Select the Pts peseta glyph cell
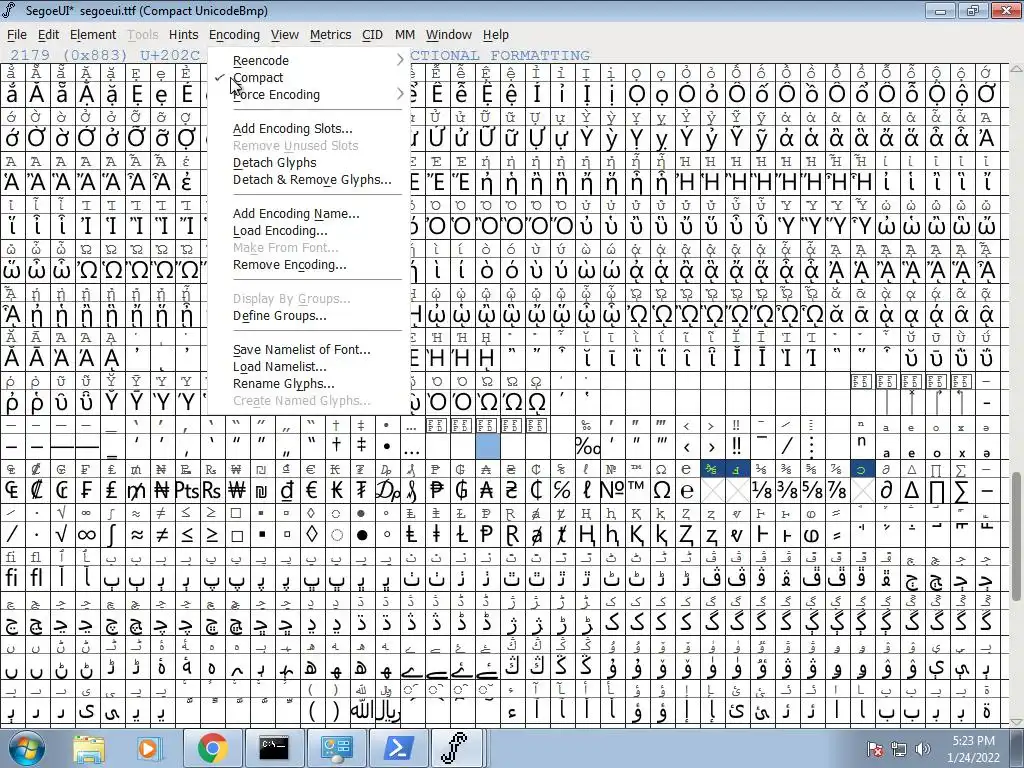This screenshot has height=768, width=1024. (187, 490)
